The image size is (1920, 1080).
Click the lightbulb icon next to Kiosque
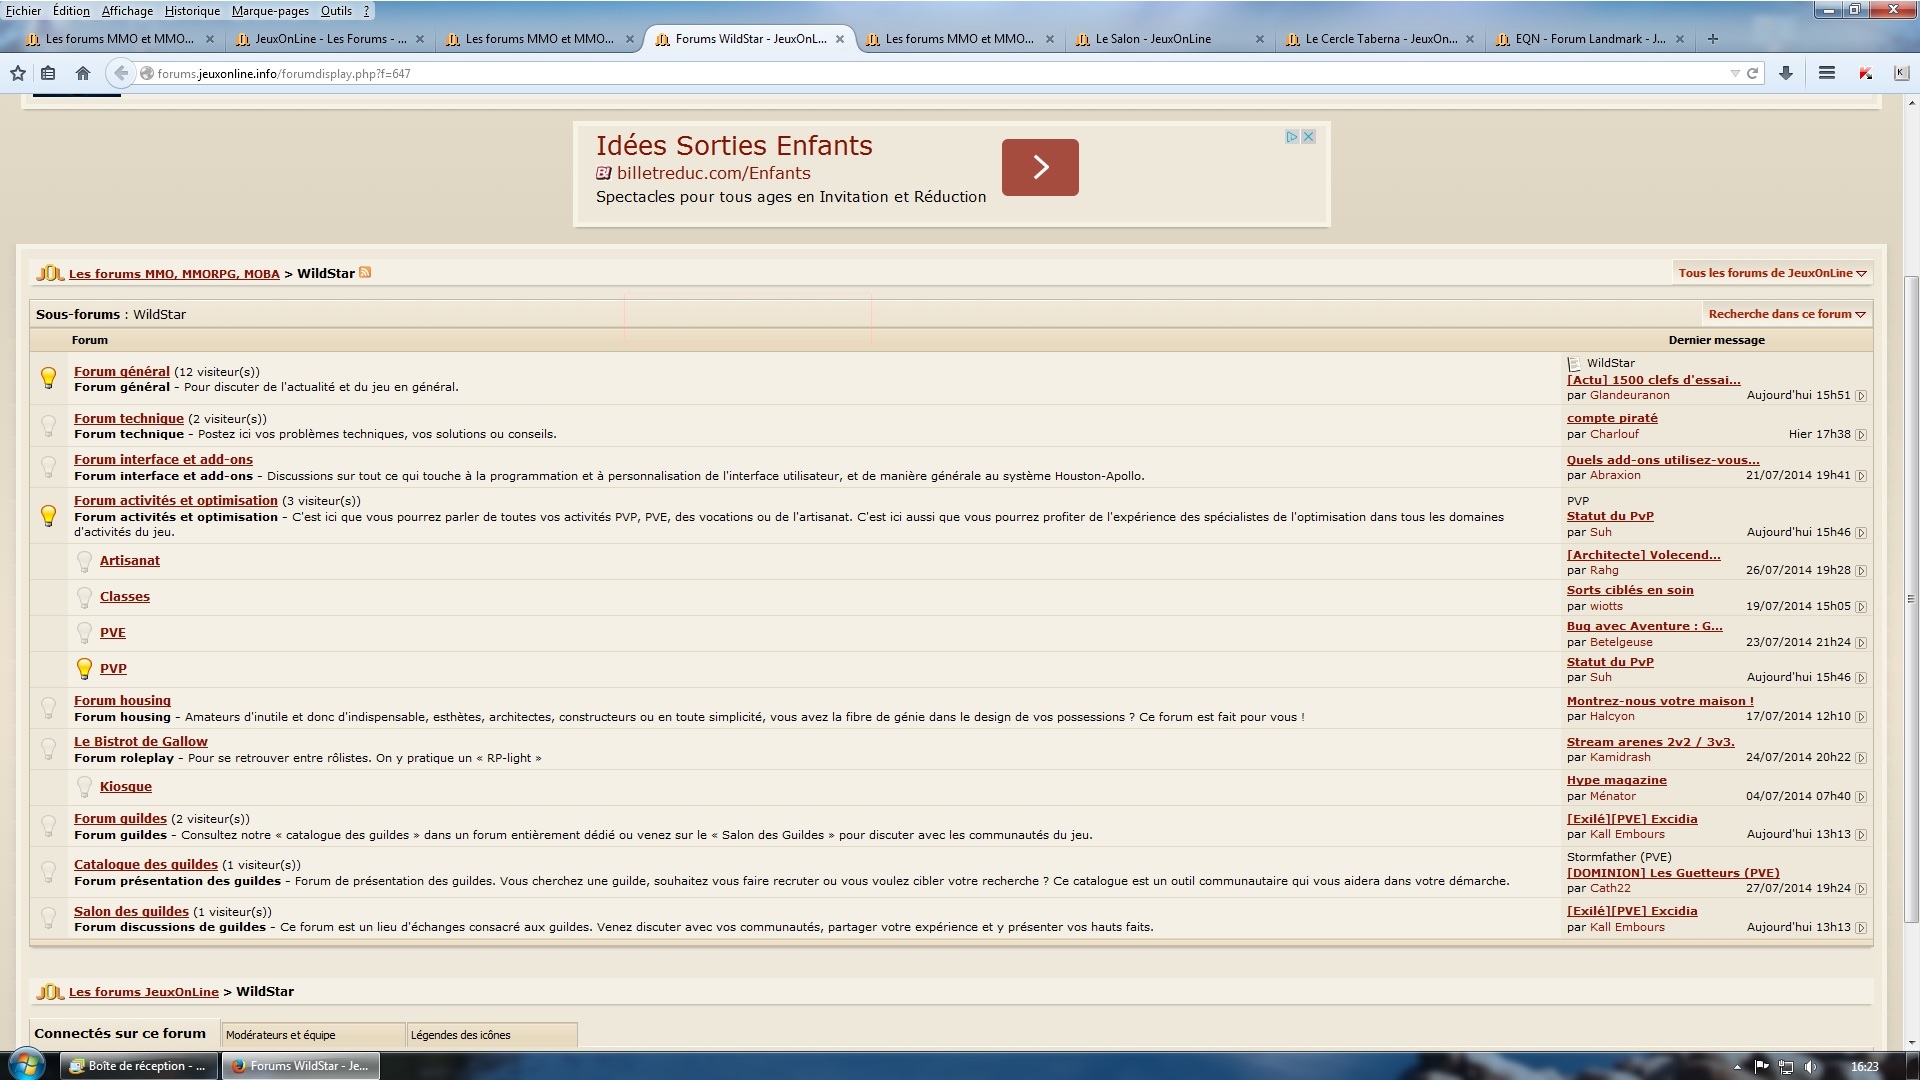(85, 787)
